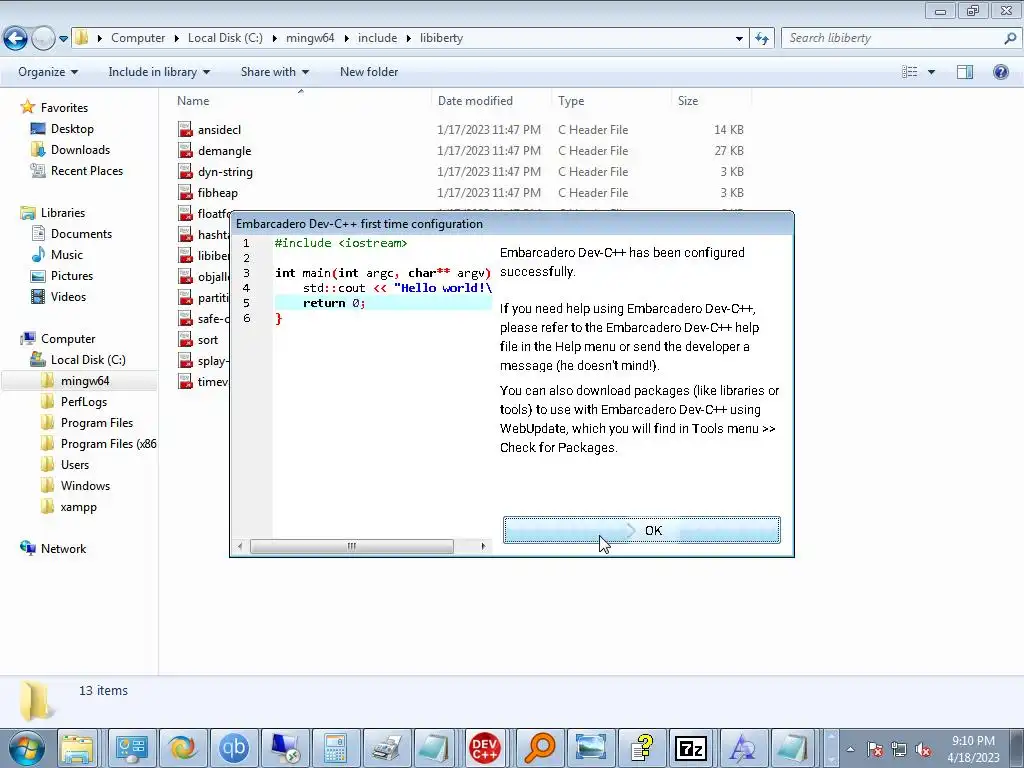This screenshot has height=768, width=1024.
Task: Click Computer in the address breadcrumb
Action: click(x=138, y=38)
